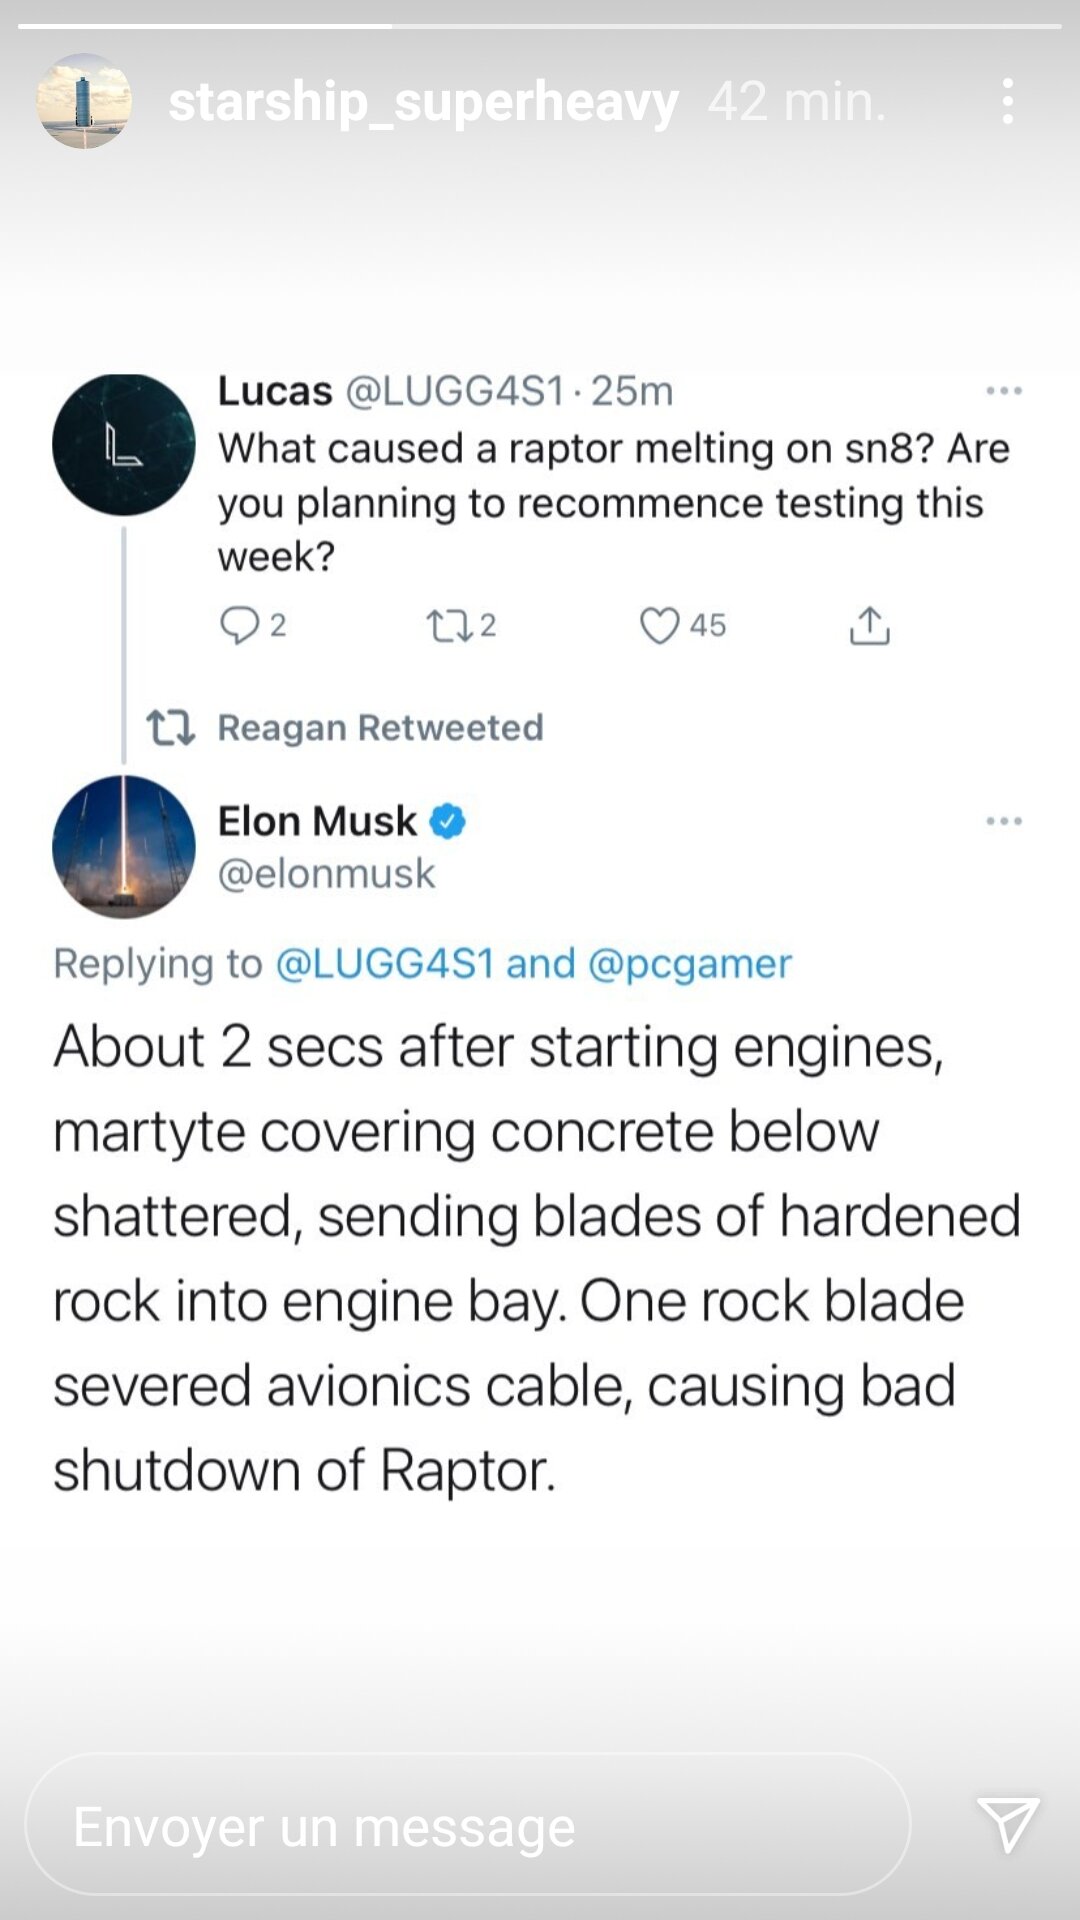1080x1920 pixels.
Task: Click Elon Musk's profile avatar
Action: pyautogui.click(x=123, y=846)
